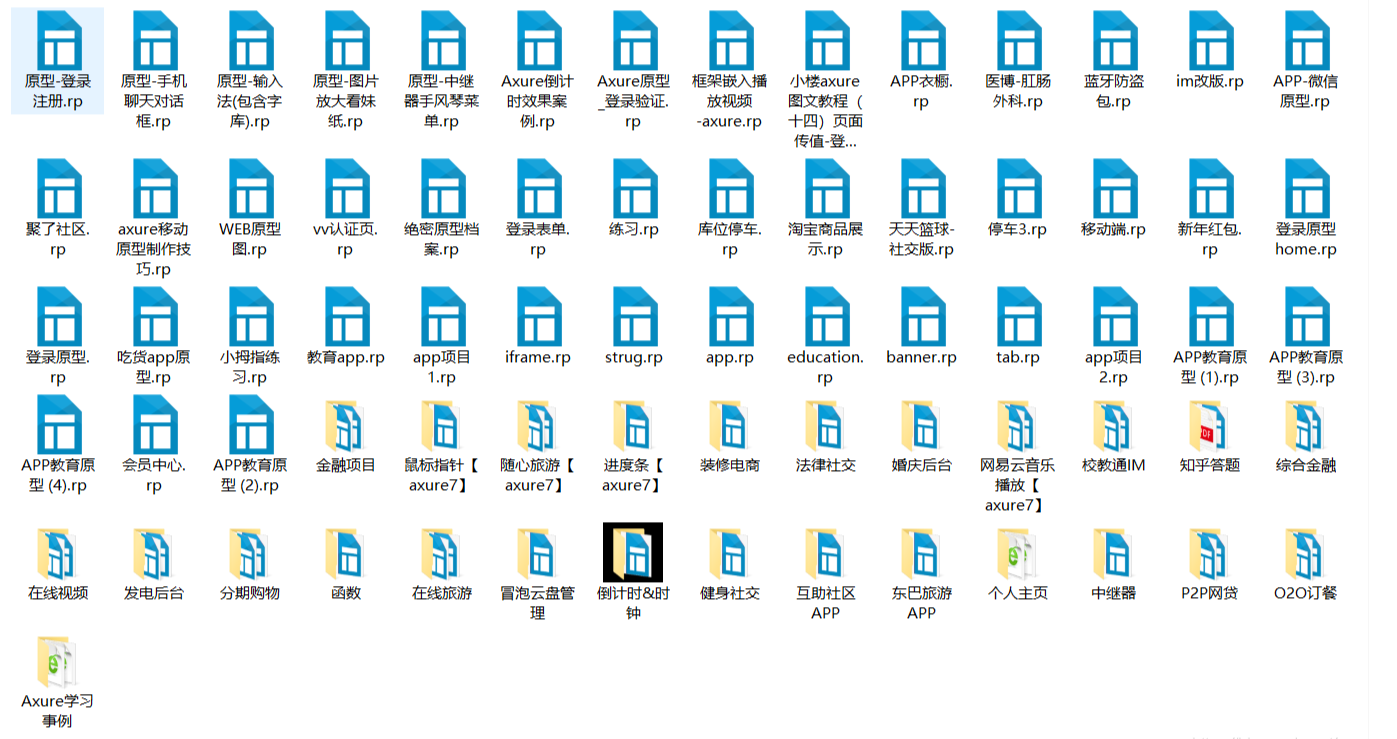Select the 蓝牙防盗包.rp file icon
This screenshot has height=739, width=1397.
point(1115,40)
